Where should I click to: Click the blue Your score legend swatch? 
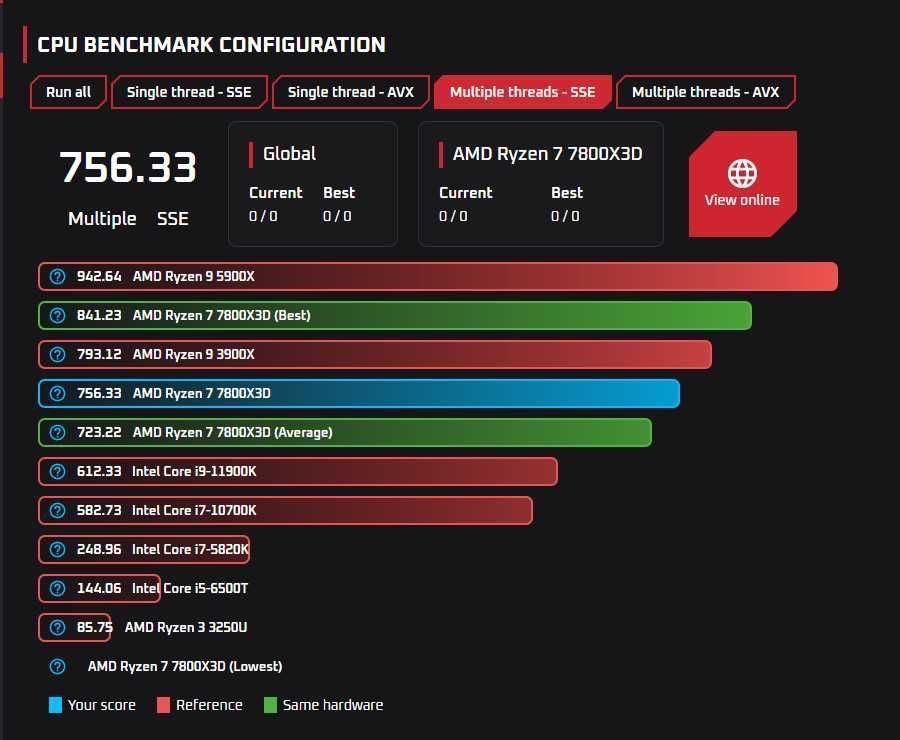click(55, 705)
